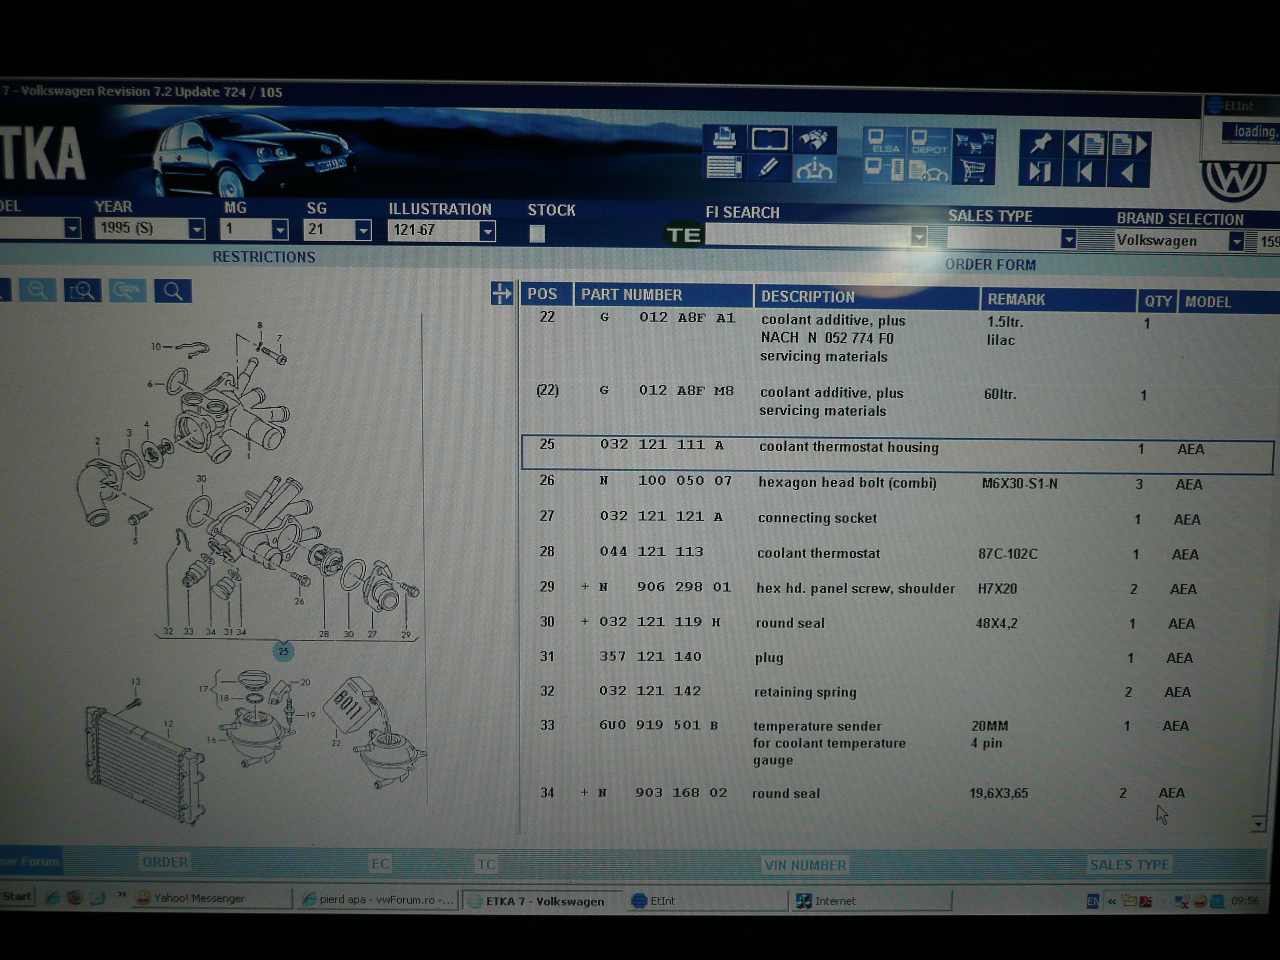This screenshot has width=1280, height=960.
Task: Jump to the first page icon
Action: click(1085, 173)
